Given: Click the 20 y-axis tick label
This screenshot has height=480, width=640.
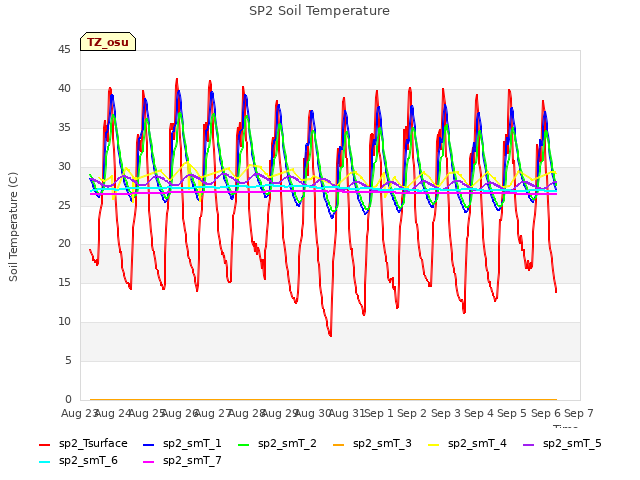Looking at the screenshot, I should (64, 244).
